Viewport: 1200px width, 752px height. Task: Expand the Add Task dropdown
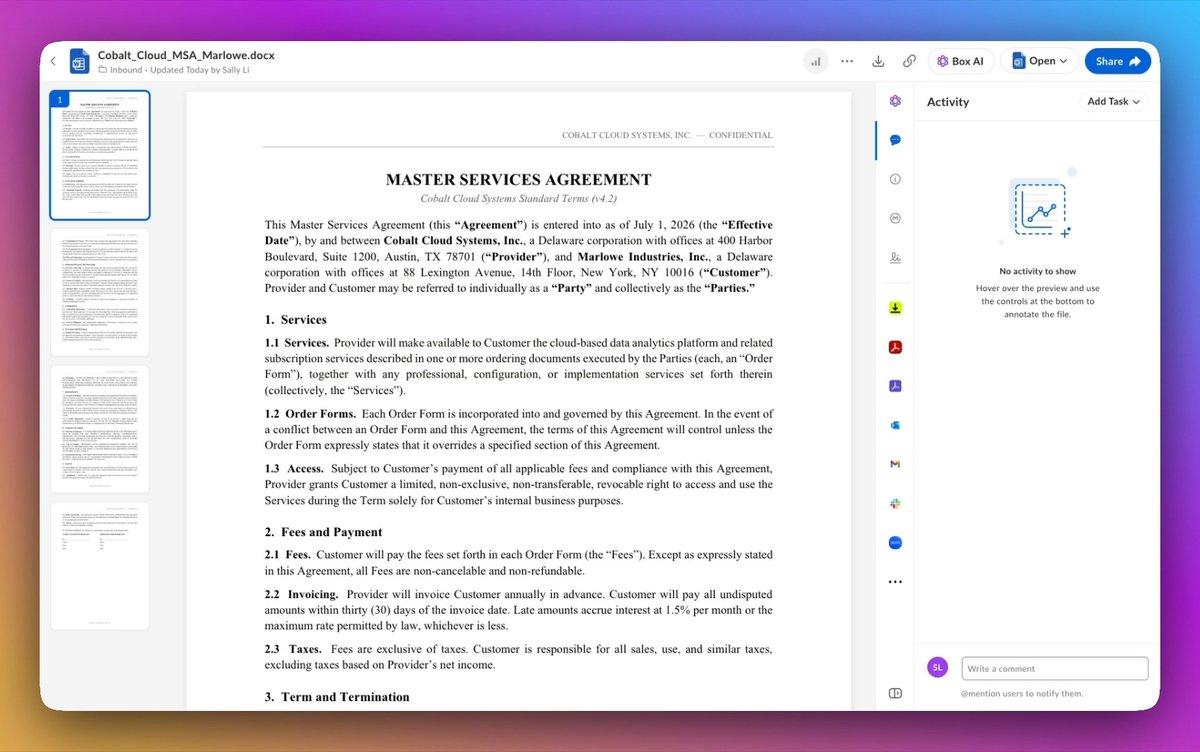[1114, 101]
